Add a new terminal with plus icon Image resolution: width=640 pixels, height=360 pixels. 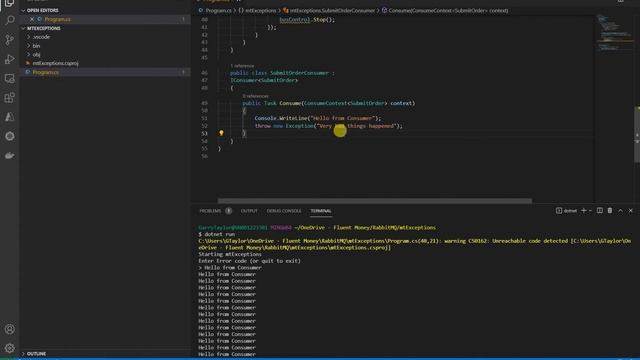(x=584, y=211)
